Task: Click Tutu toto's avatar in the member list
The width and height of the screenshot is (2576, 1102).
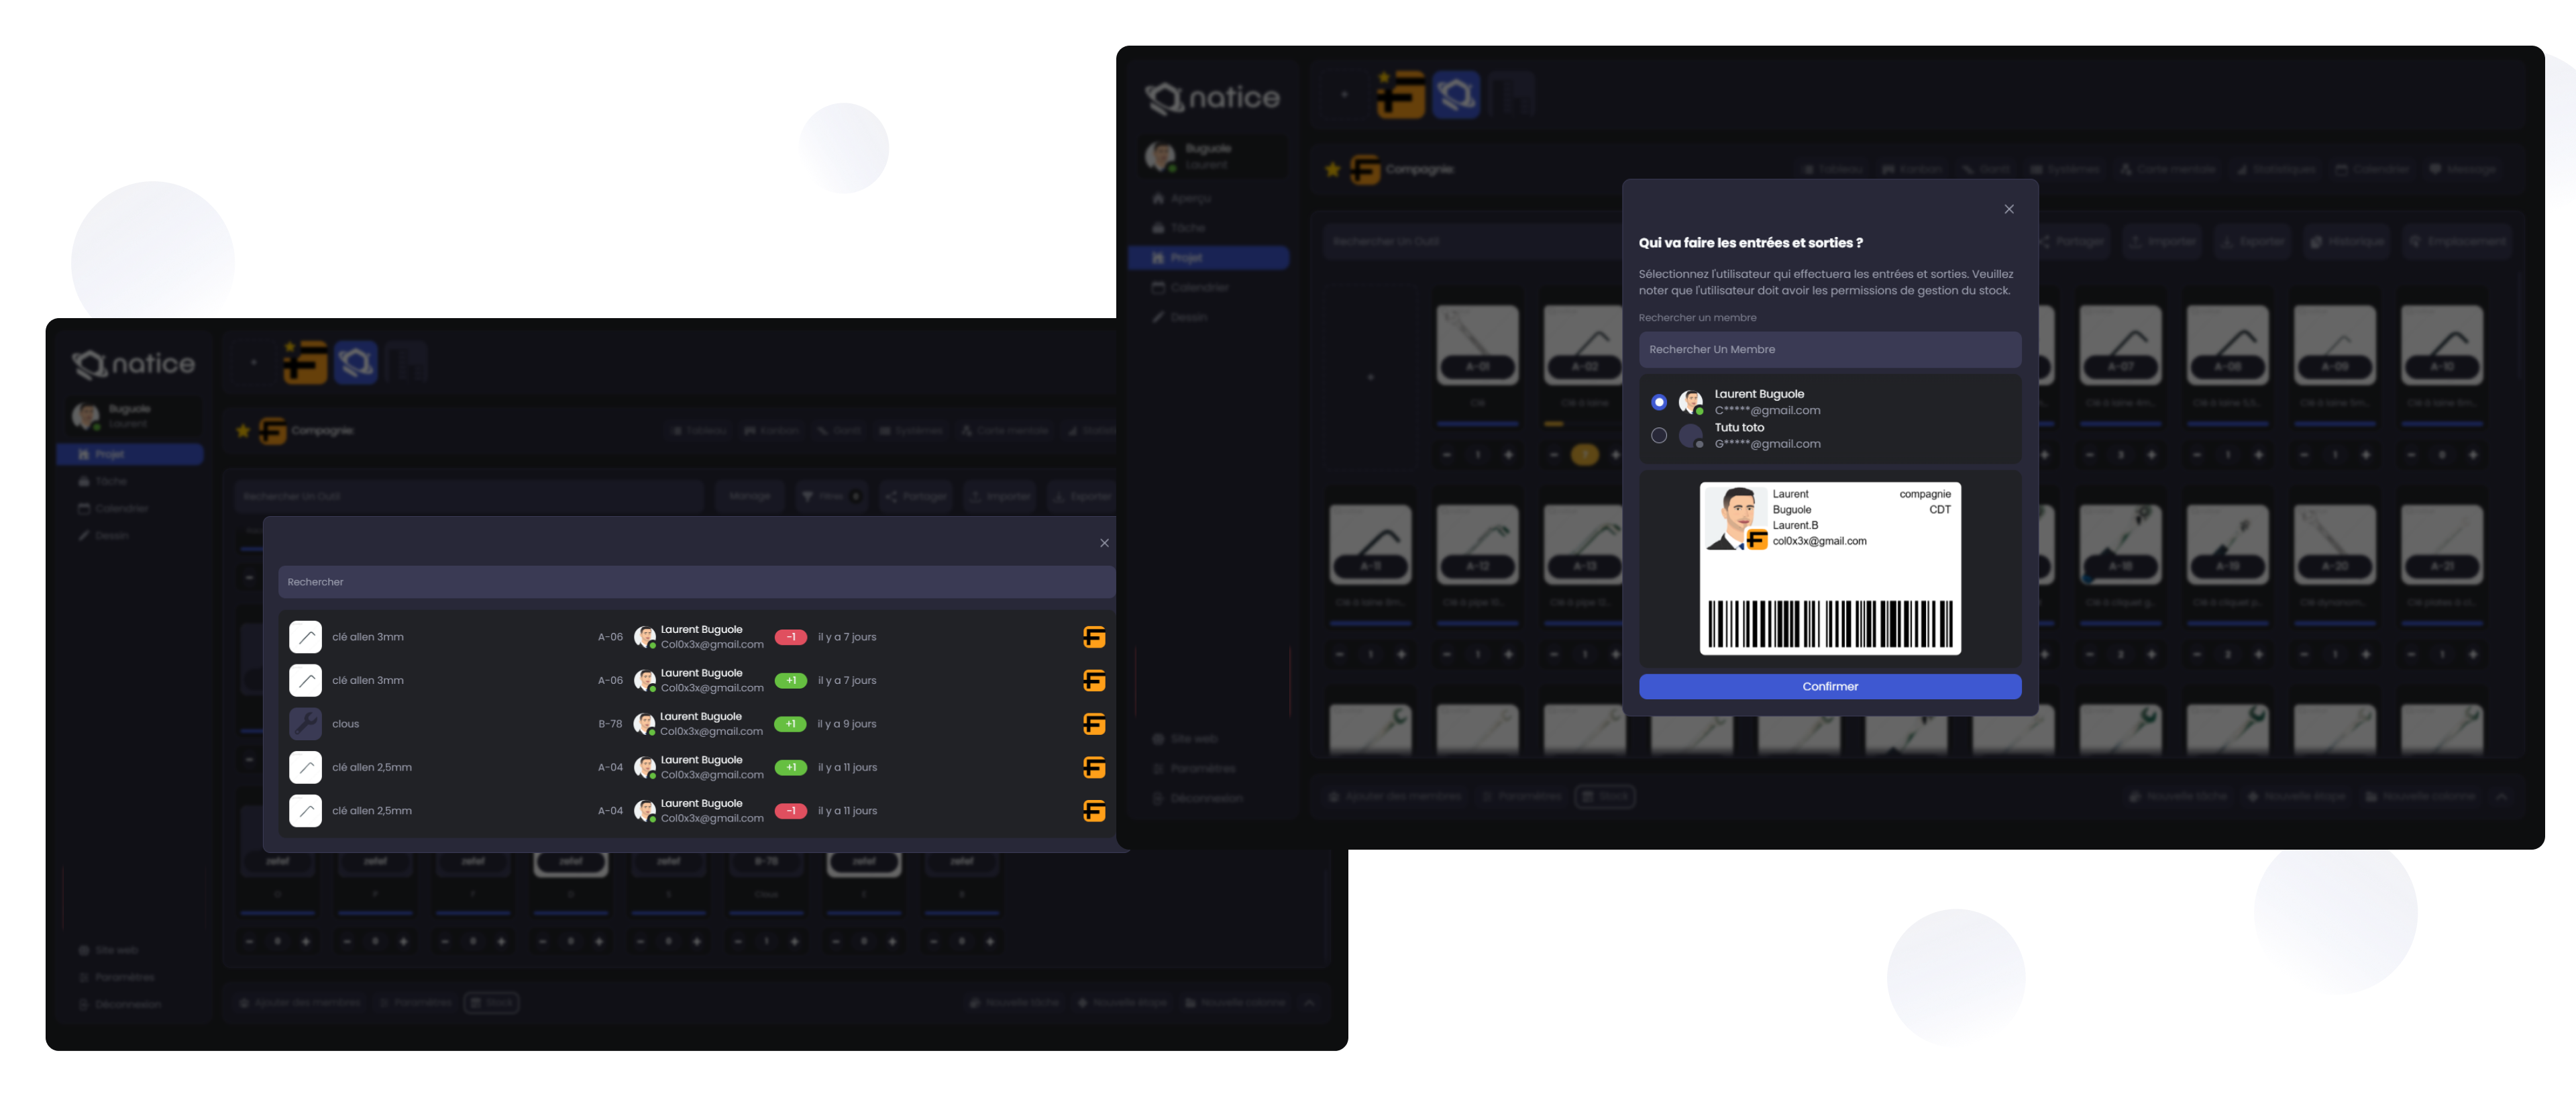Action: click(1690, 436)
